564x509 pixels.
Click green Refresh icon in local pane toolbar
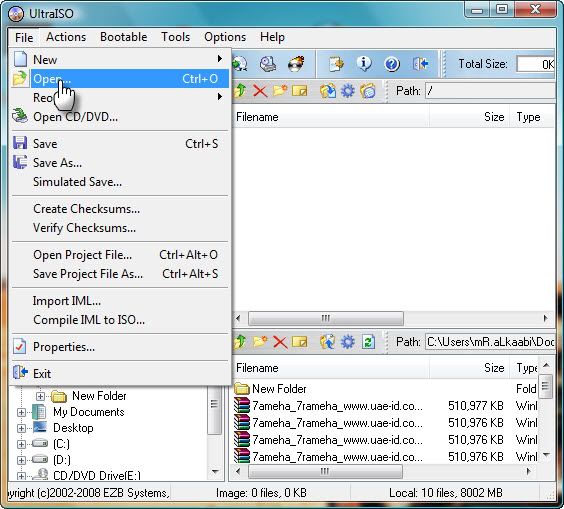pyautogui.click(x=368, y=342)
